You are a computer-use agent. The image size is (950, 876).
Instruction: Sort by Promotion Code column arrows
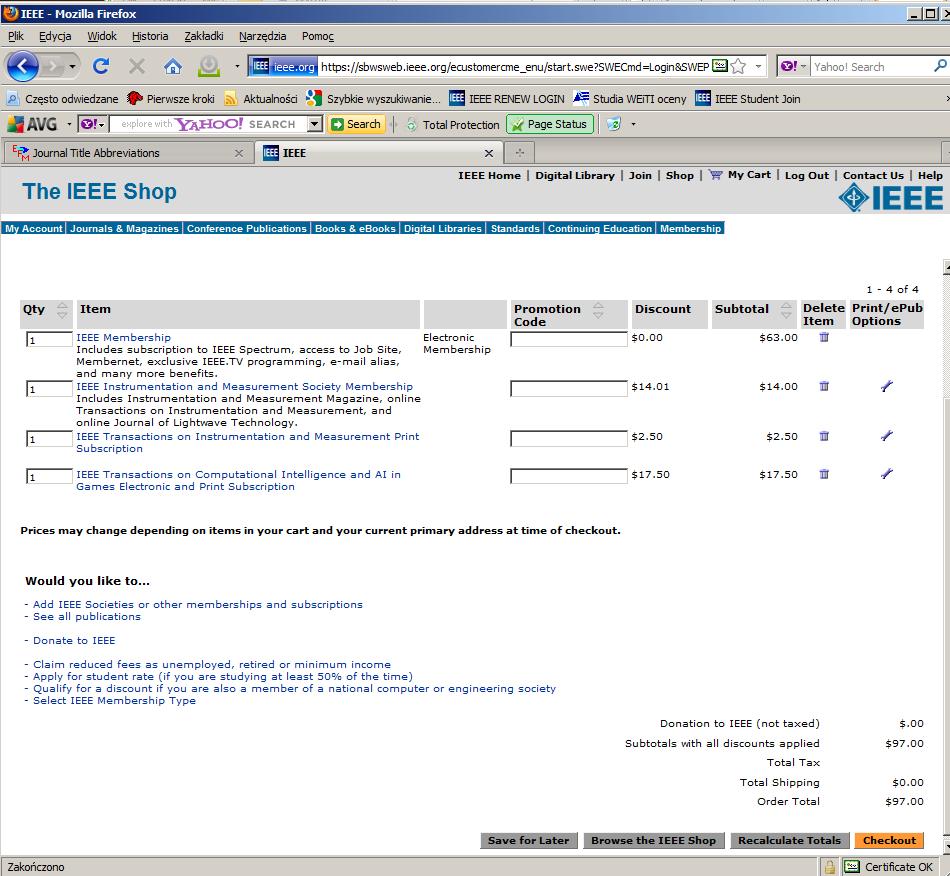(x=598, y=310)
